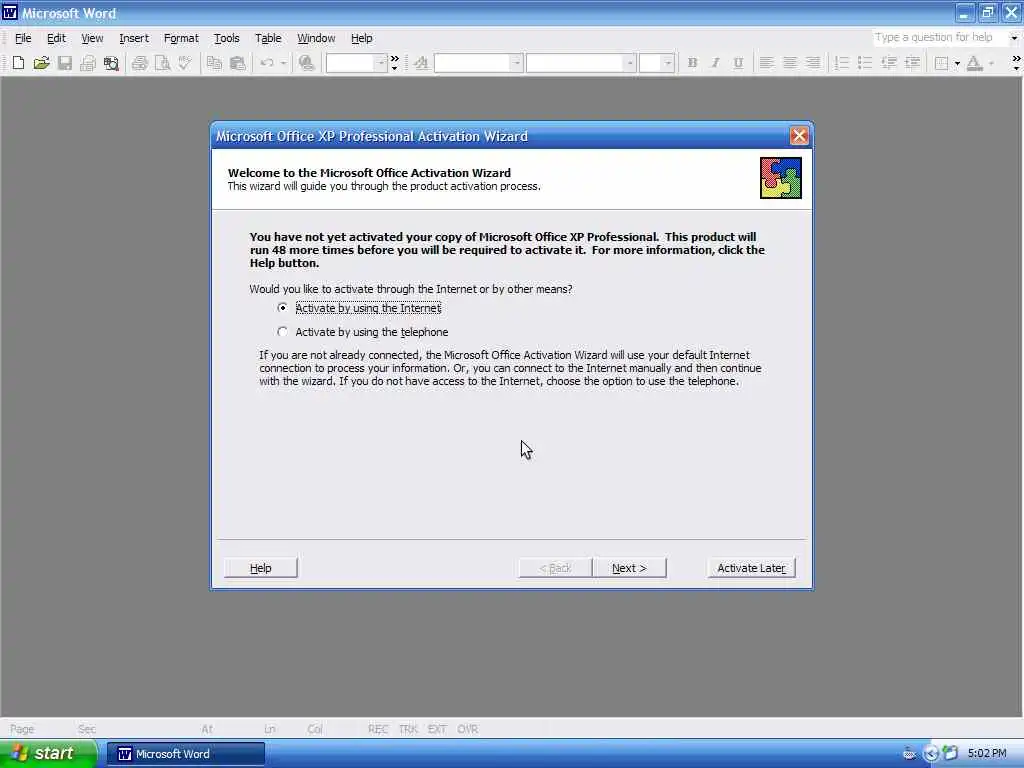Click the Bullets list icon

(x=865, y=63)
